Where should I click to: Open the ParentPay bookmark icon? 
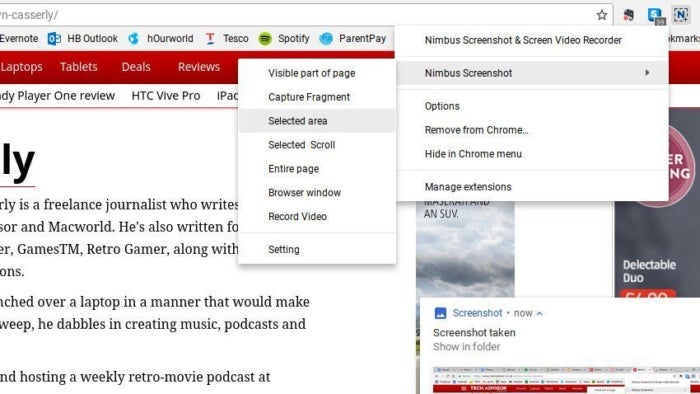[x=326, y=39]
